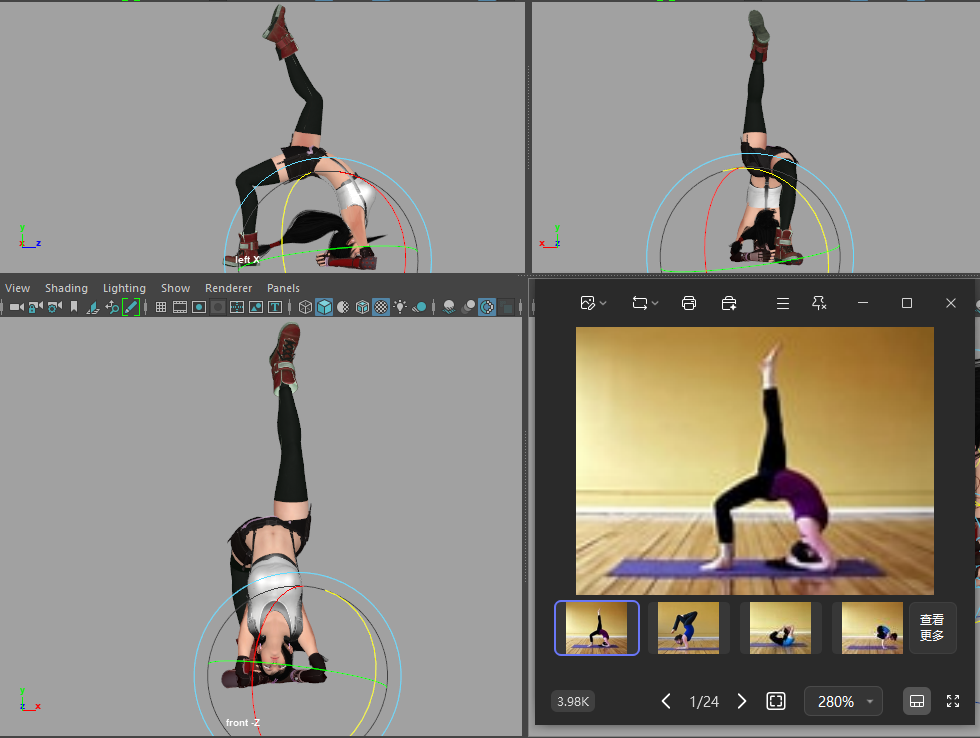
Task: Toggle the Field Chart icon
Action: (x=237, y=307)
